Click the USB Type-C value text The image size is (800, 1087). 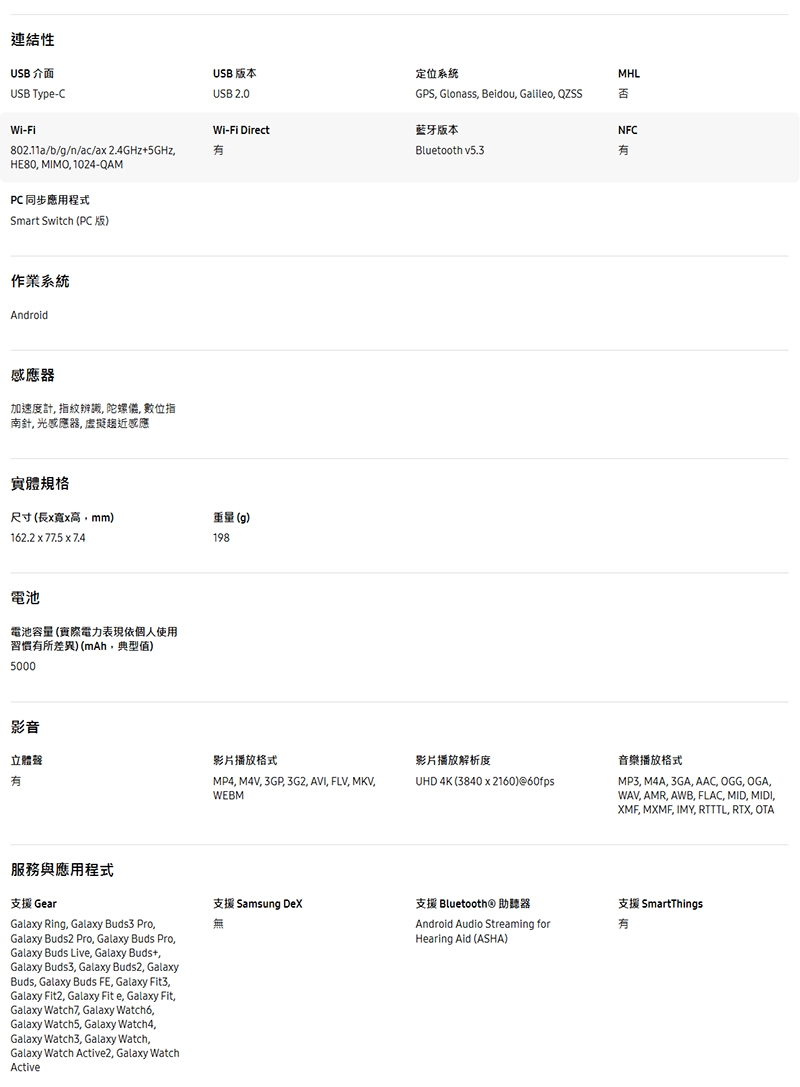click(44, 94)
